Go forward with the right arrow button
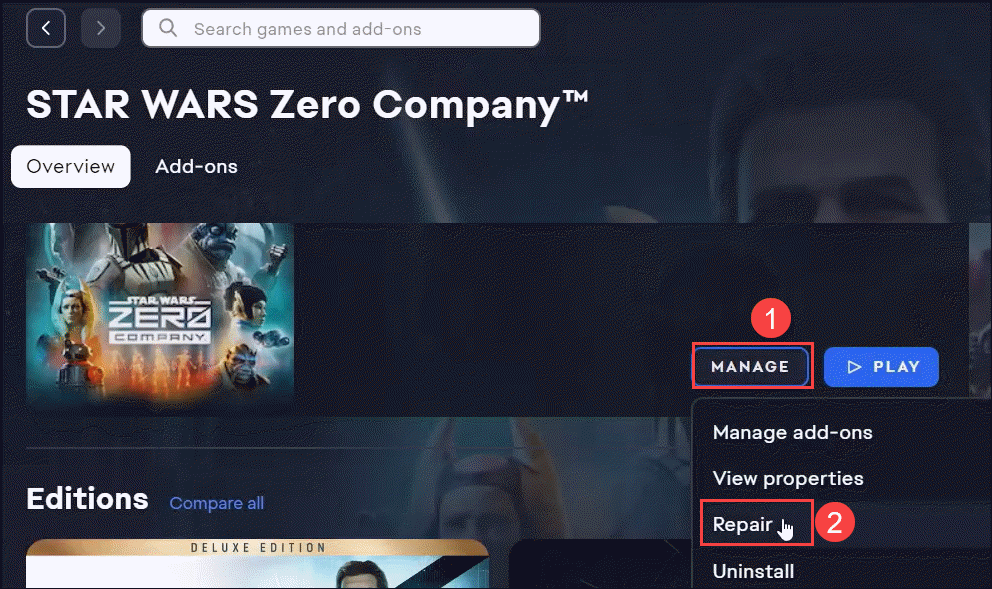 click(x=101, y=28)
